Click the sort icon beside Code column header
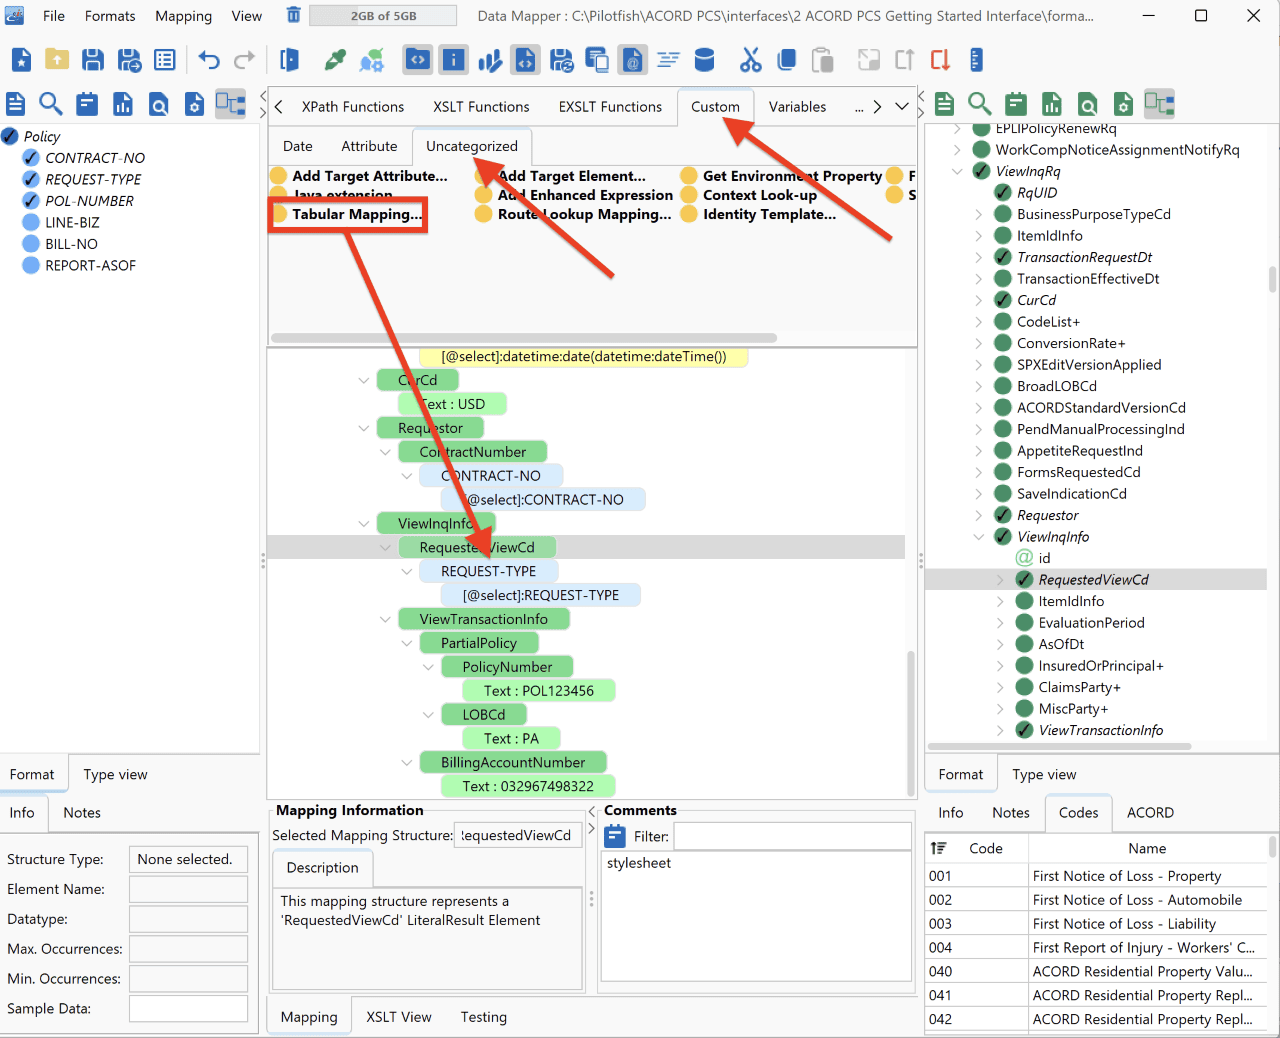The height and width of the screenshot is (1038, 1280). click(938, 848)
